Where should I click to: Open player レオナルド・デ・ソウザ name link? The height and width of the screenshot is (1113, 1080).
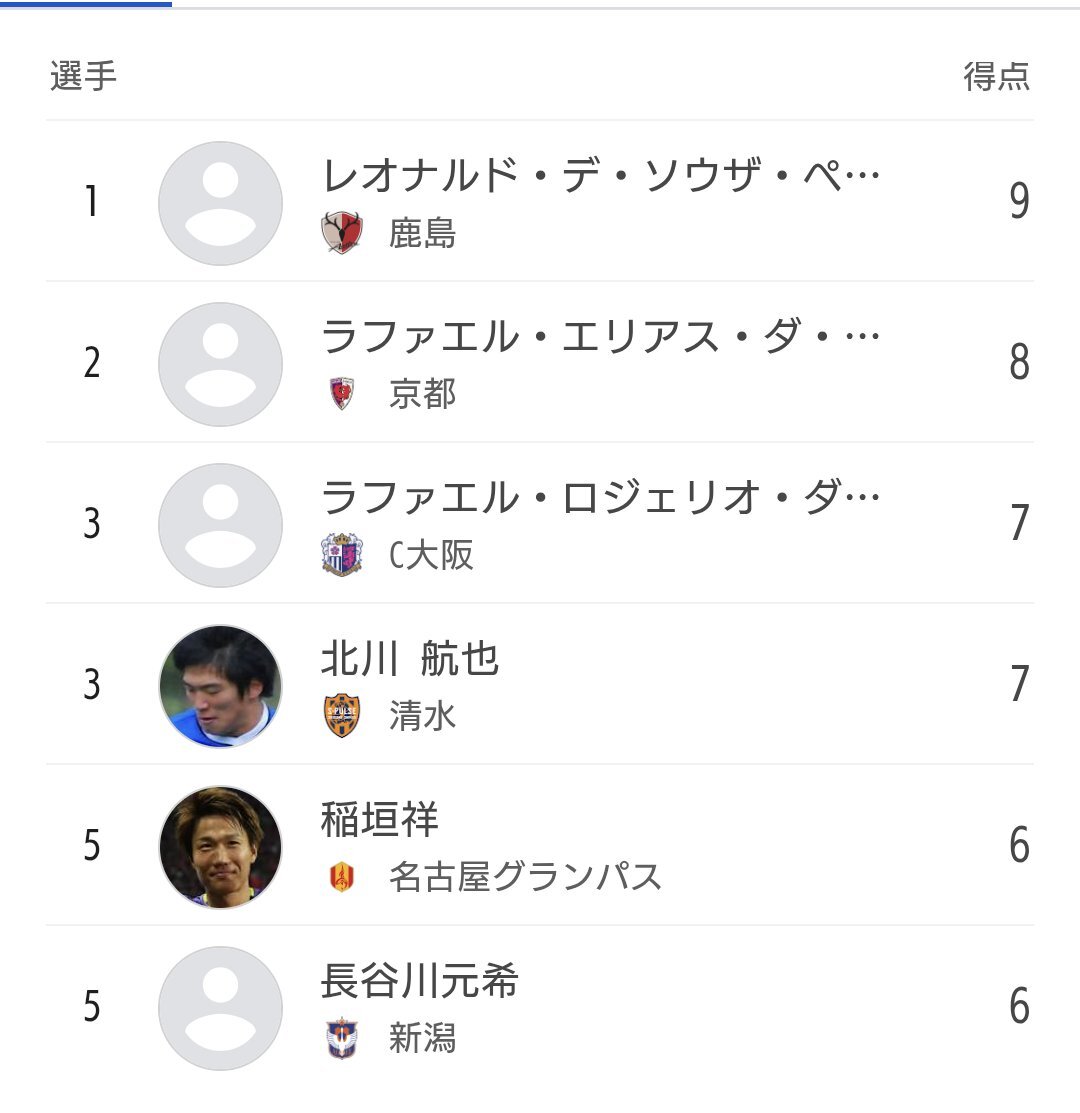(x=600, y=175)
